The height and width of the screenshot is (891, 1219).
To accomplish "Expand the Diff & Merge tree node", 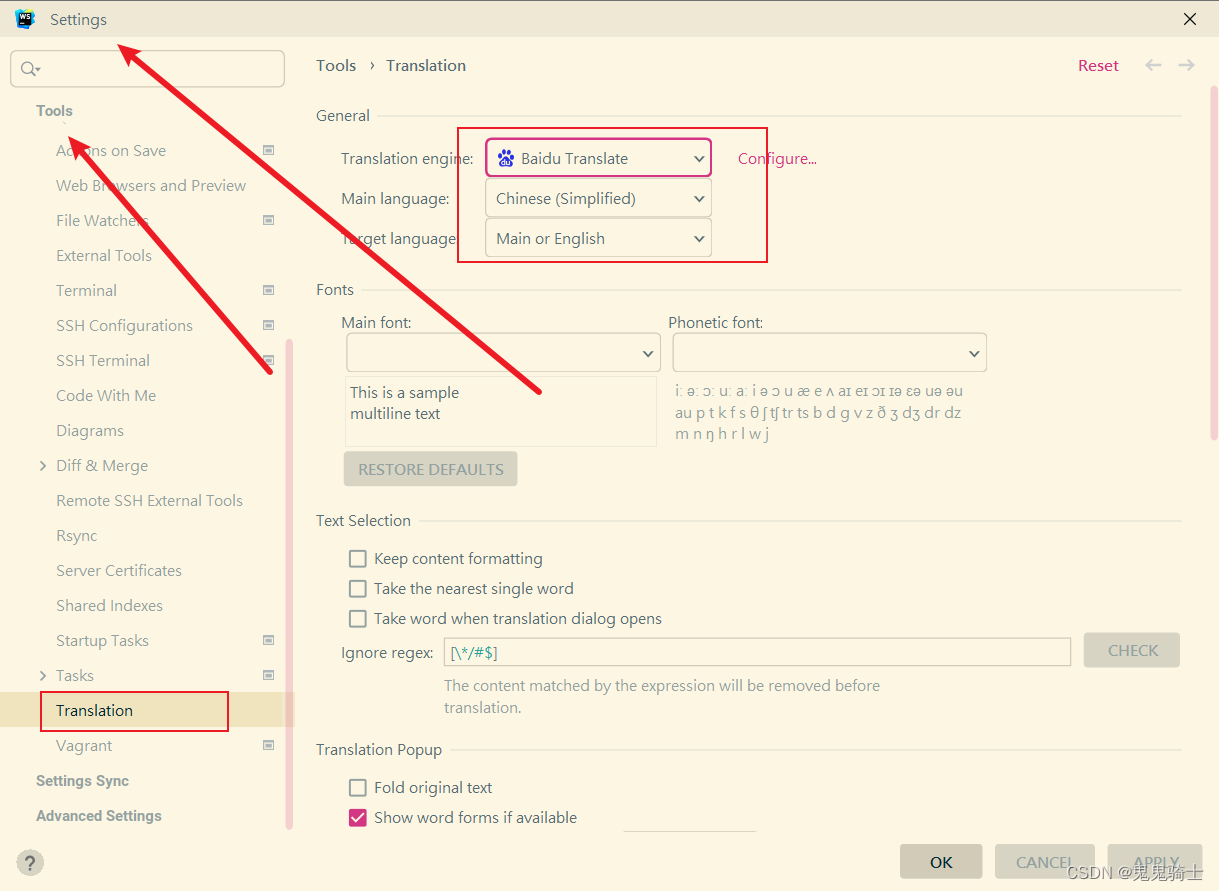I will (x=43, y=466).
